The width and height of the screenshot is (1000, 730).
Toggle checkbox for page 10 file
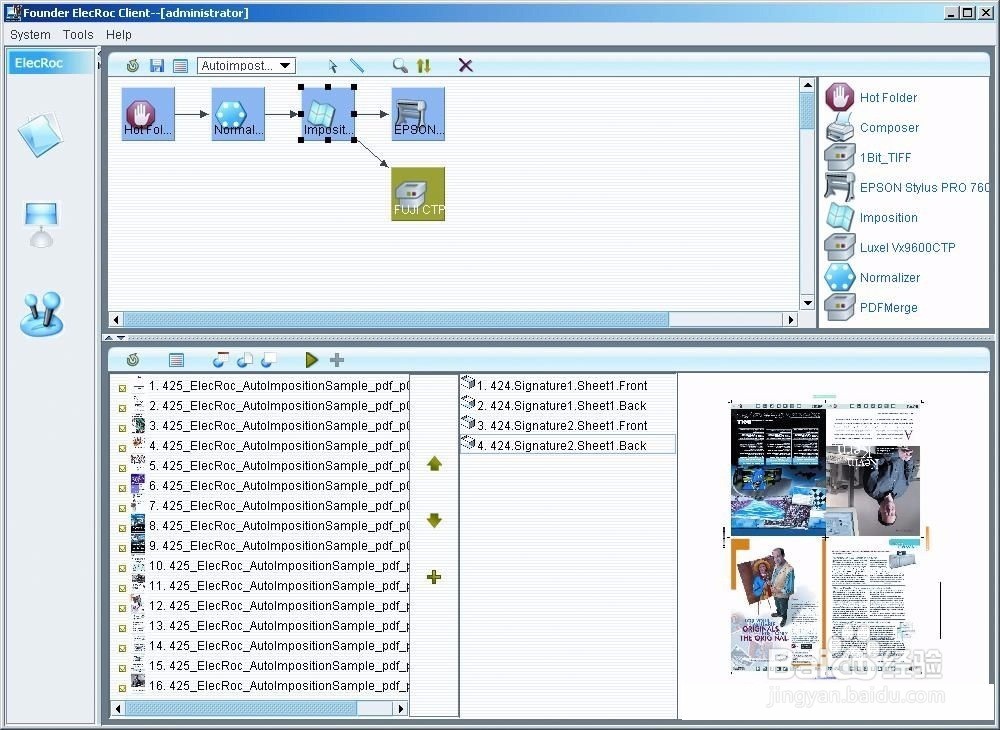coord(122,568)
